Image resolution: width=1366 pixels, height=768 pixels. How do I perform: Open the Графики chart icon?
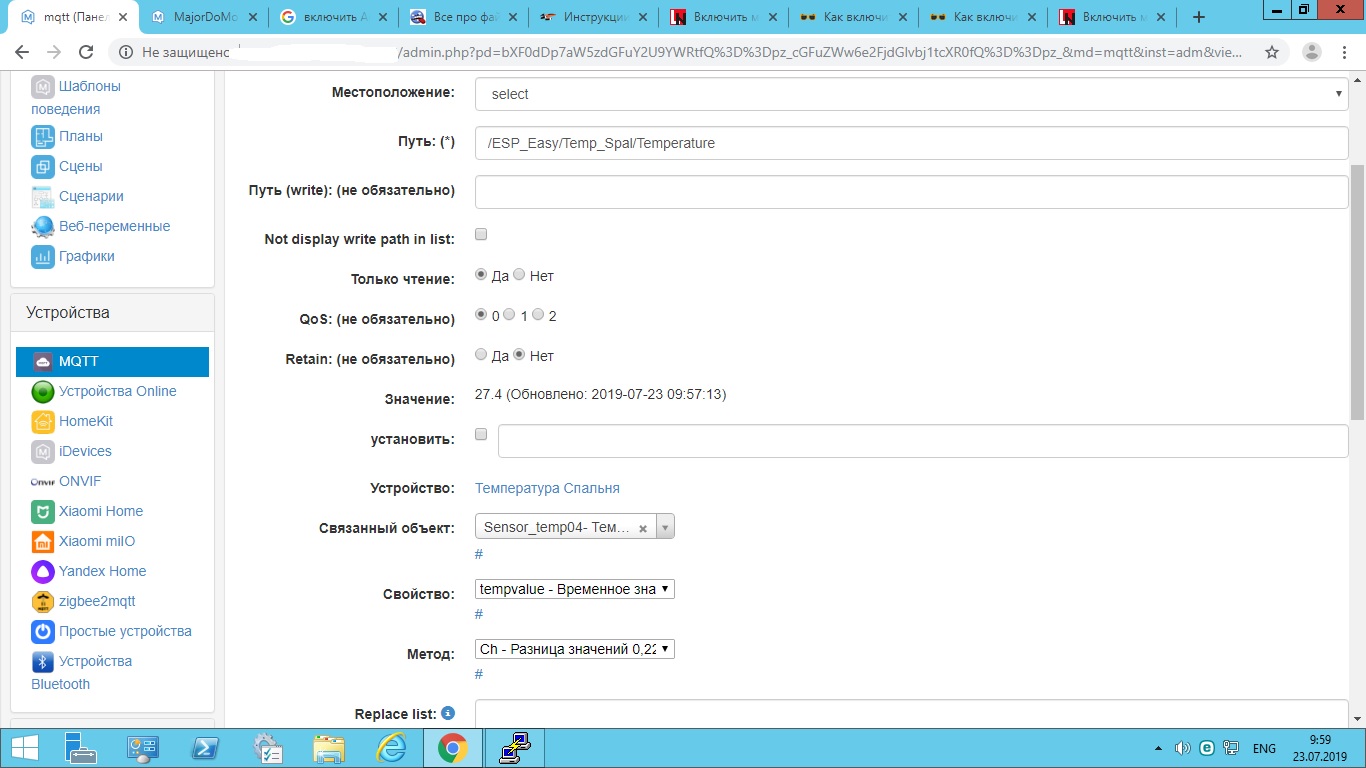pyautogui.click(x=42, y=257)
